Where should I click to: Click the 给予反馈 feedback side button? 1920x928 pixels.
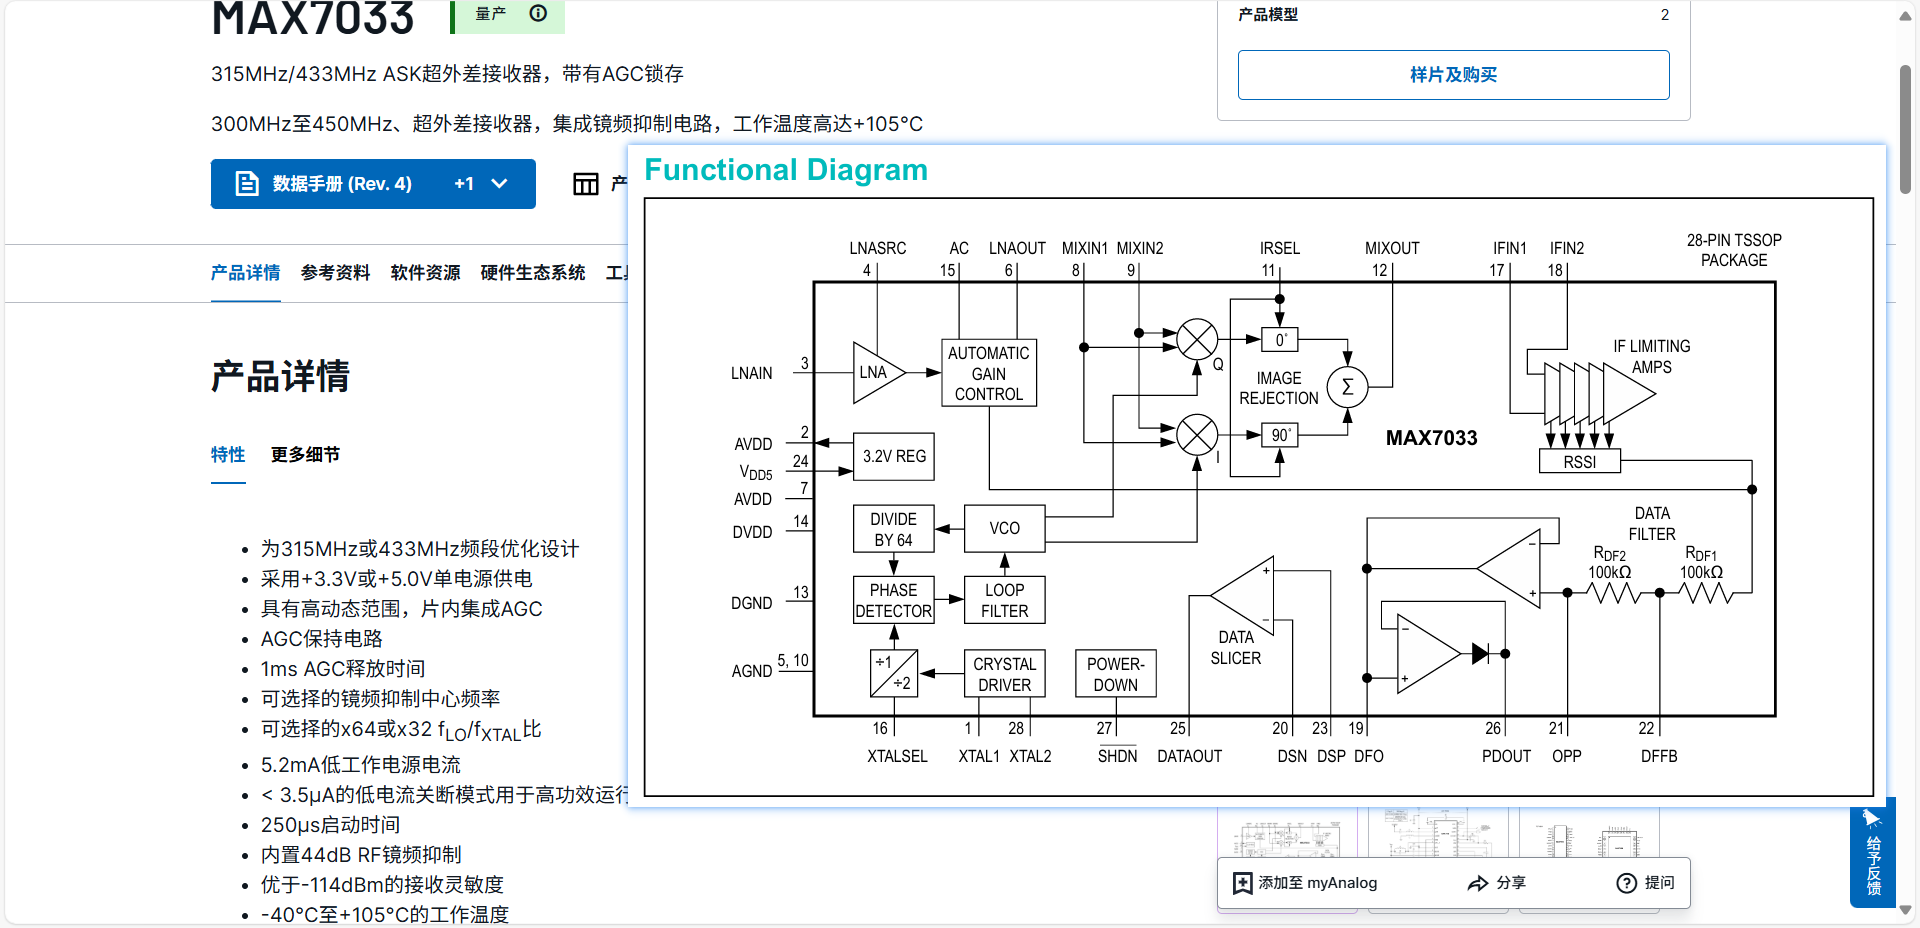pyautogui.click(x=1873, y=852)
